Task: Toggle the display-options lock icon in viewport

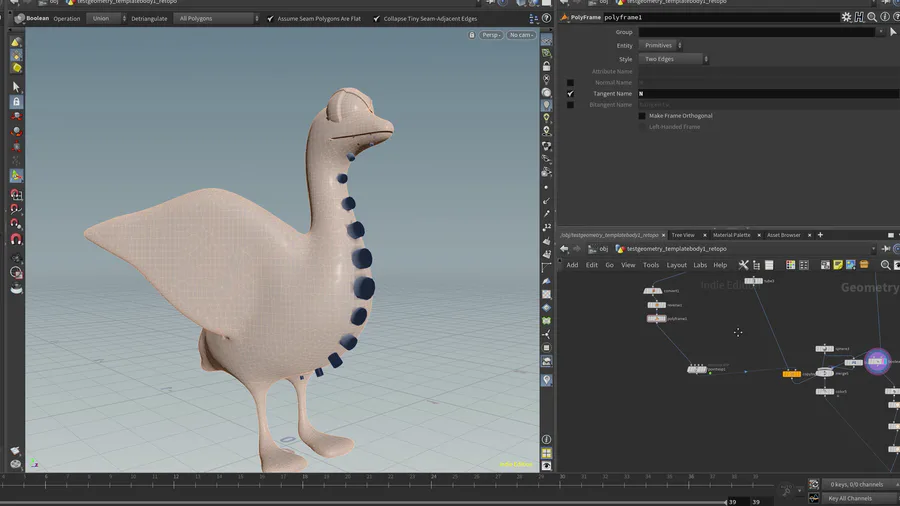Action: click(546, 67)
